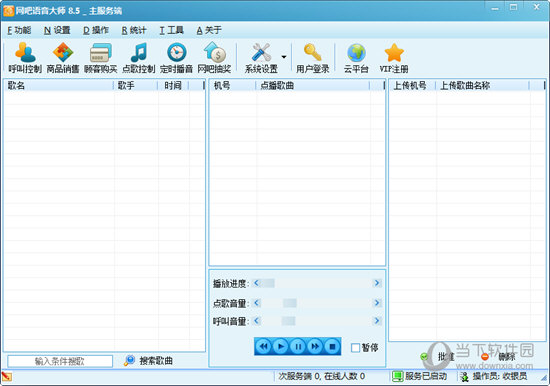Decrease 点歌音量 with left arrow
The height and width of the screenshot is (386, 550).
click(256, 303)
